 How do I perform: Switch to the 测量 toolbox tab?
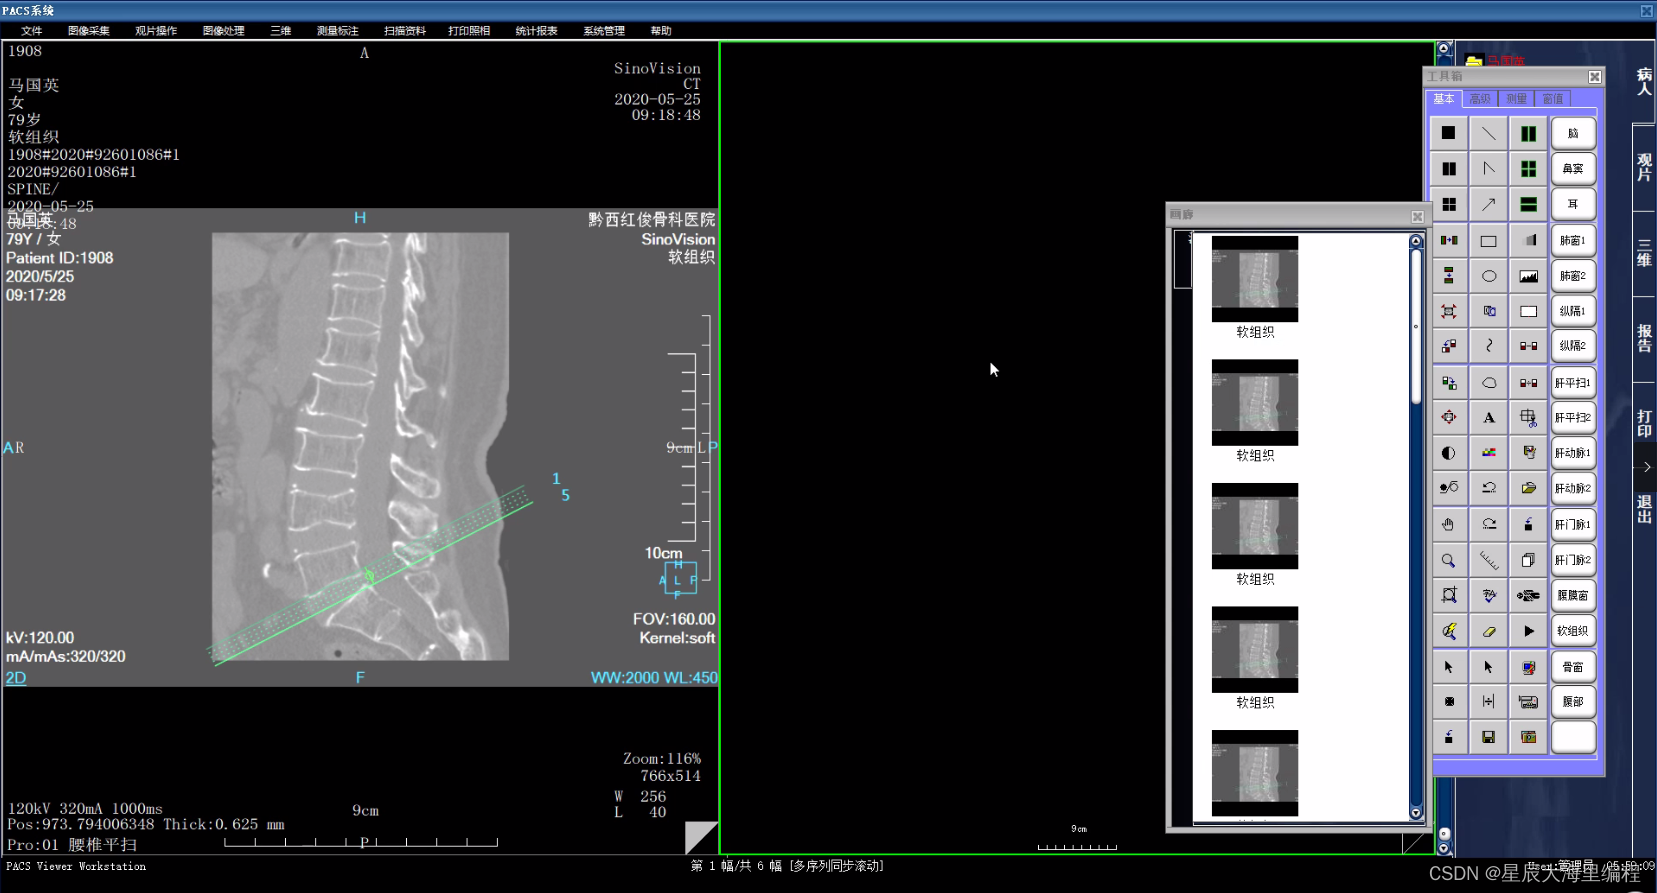(1516, 99)
